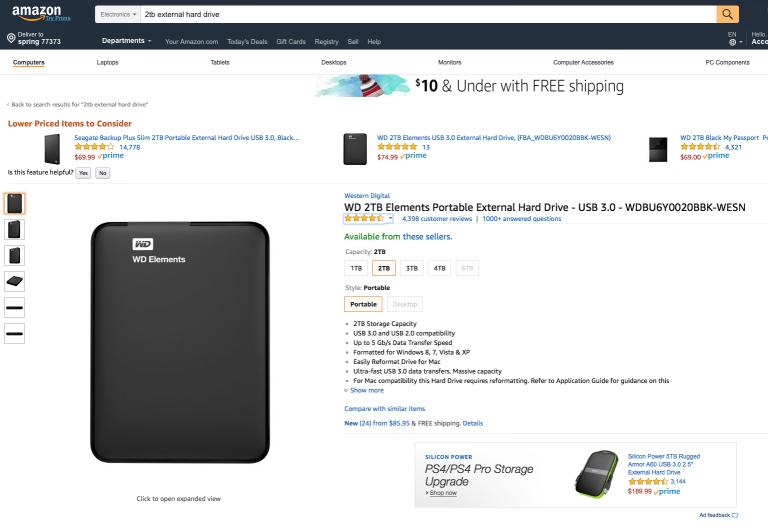This screenshot has height=528, width=768.
Task: Open the Laptops category tab
Action: tap(108, 62)
